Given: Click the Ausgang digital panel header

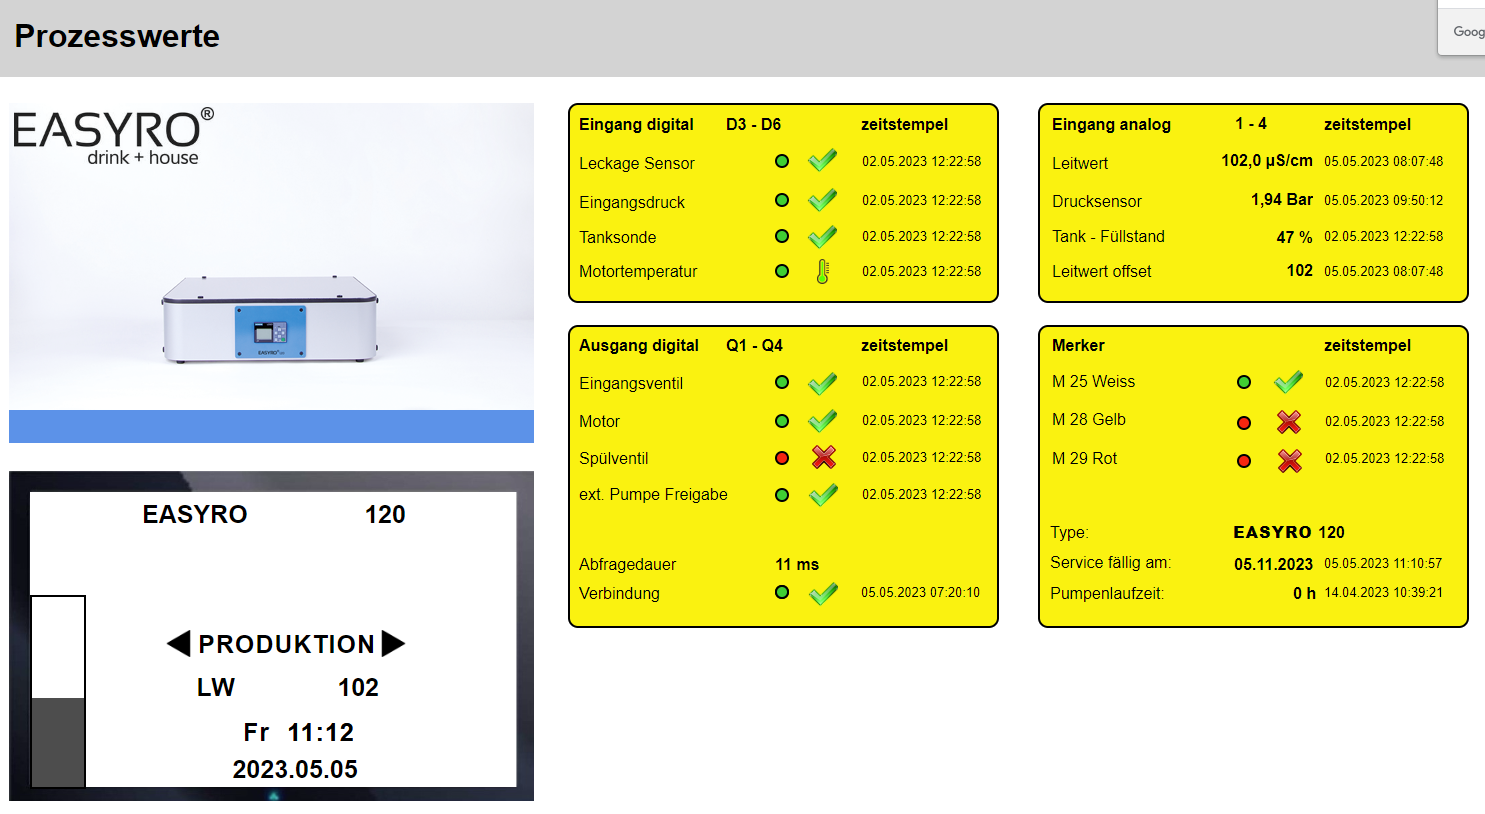Looking at the screenshot, I should pyautogui.click(x=639, y=345).
